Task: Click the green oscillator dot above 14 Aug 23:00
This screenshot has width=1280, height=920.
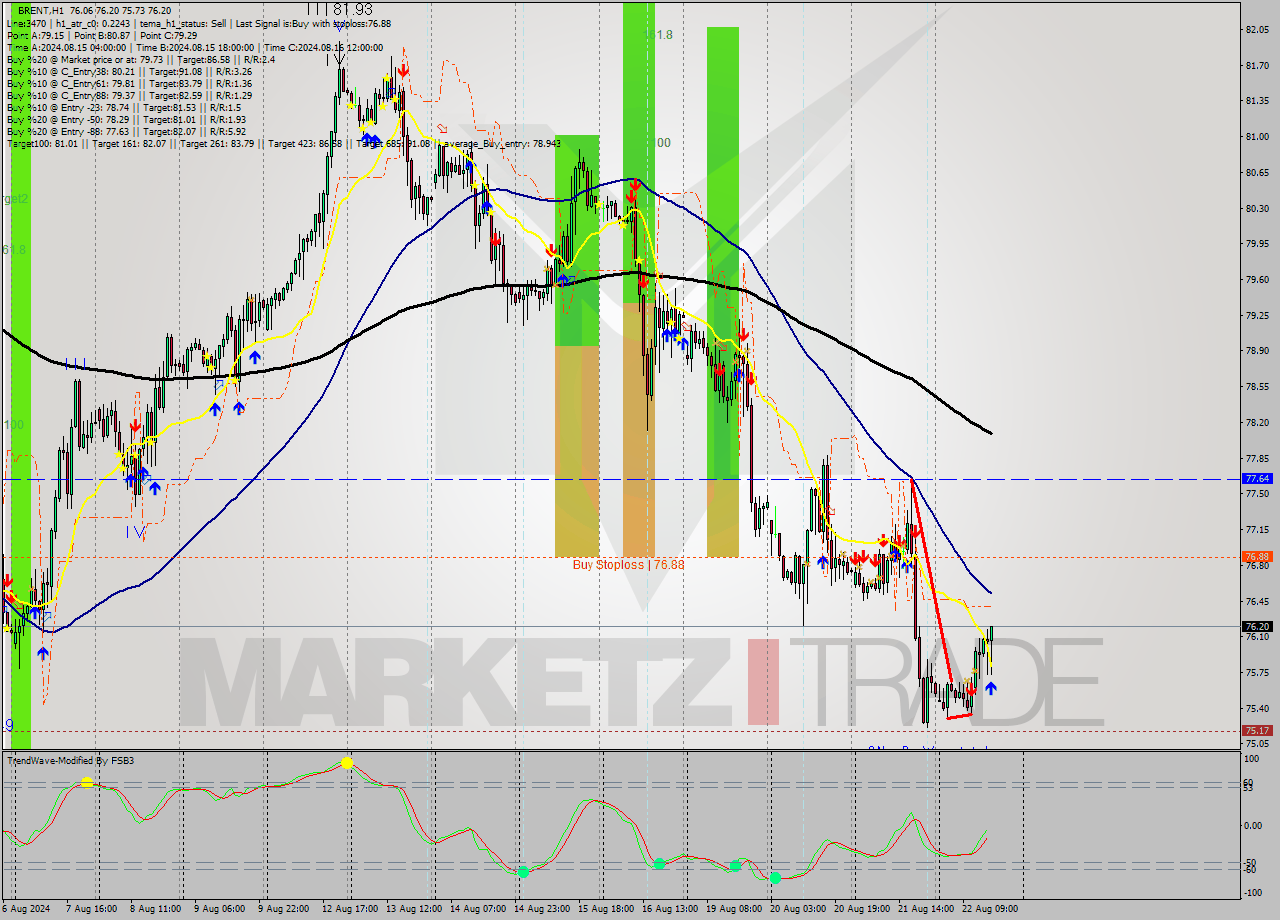Action: [x=523, y=872]
